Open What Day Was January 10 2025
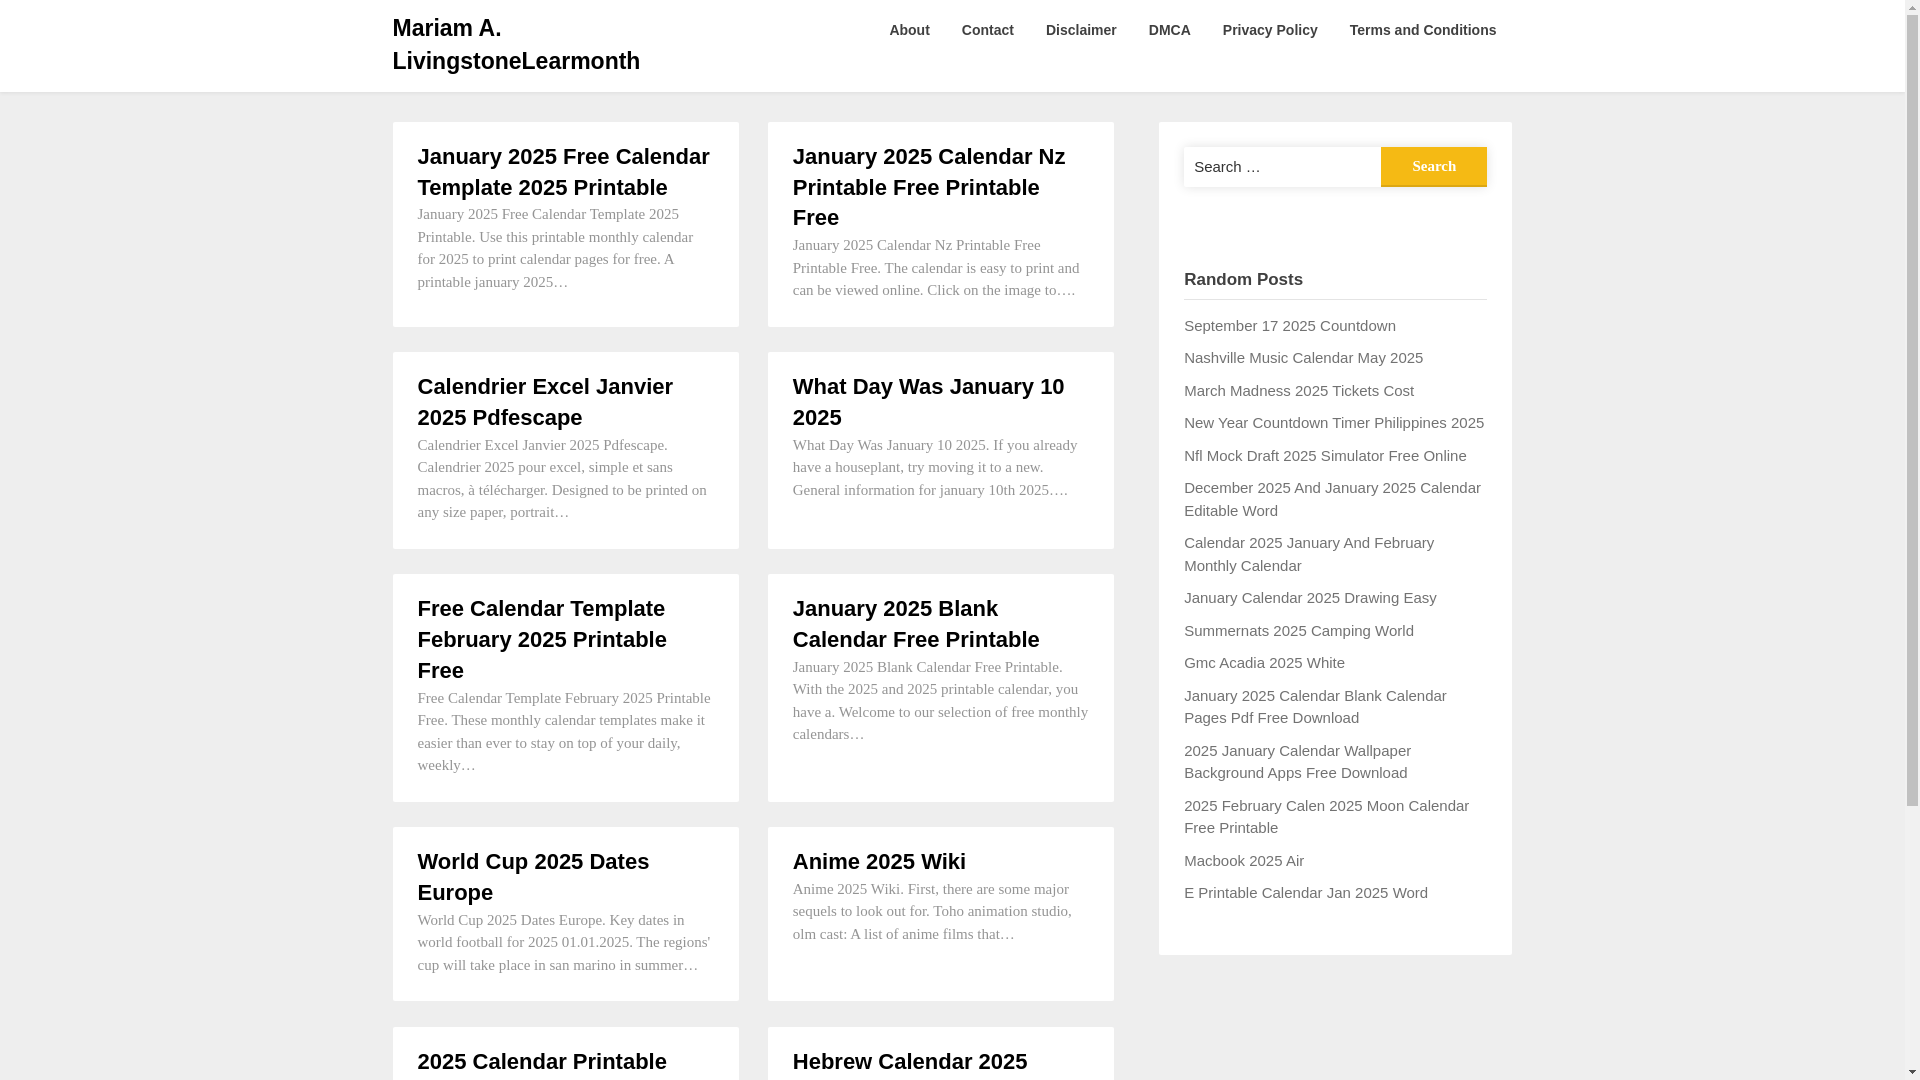The image size is (1920, 1080). tap(928, 402)
